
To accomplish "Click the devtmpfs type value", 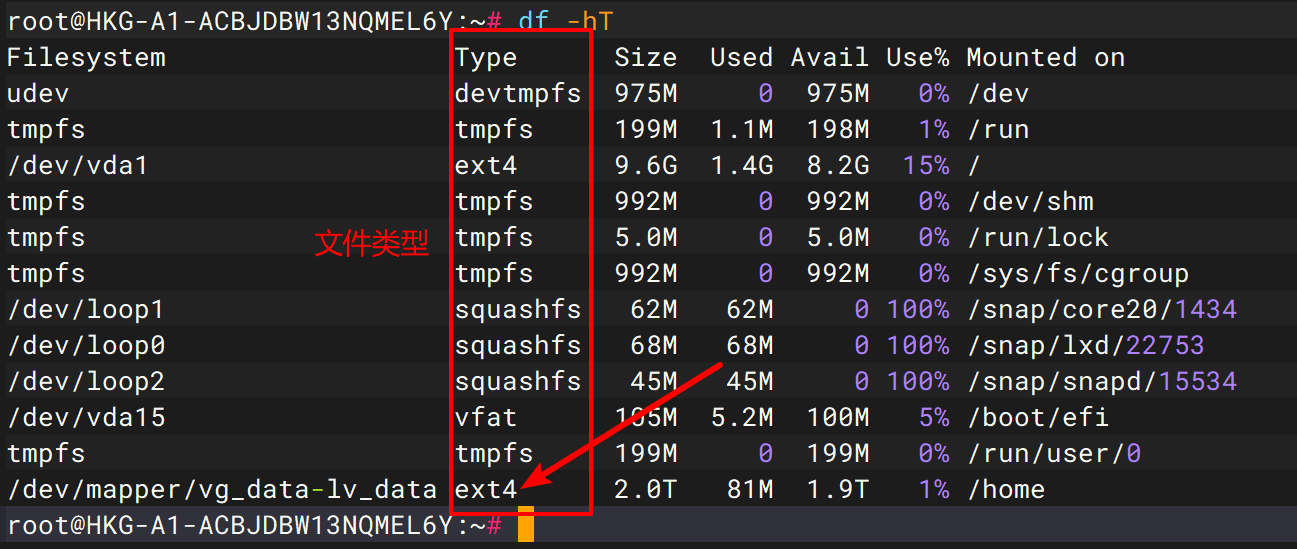I will click(x=518, y=94).
